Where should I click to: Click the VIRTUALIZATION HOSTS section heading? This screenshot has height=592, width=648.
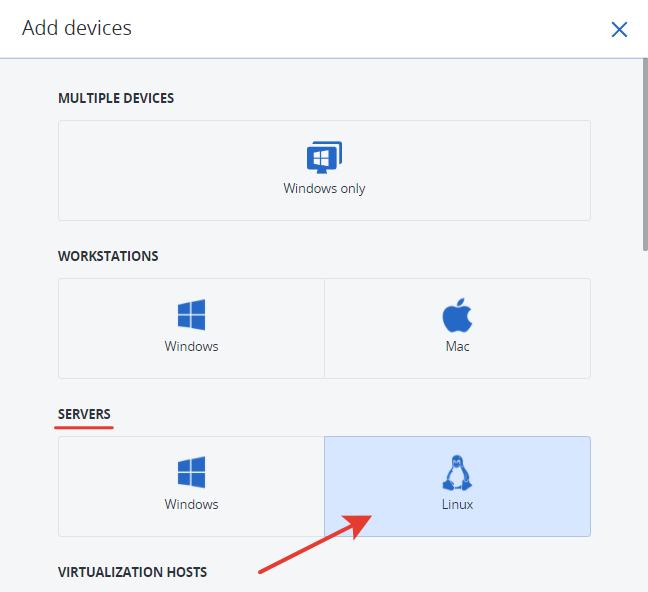point(132,572)
